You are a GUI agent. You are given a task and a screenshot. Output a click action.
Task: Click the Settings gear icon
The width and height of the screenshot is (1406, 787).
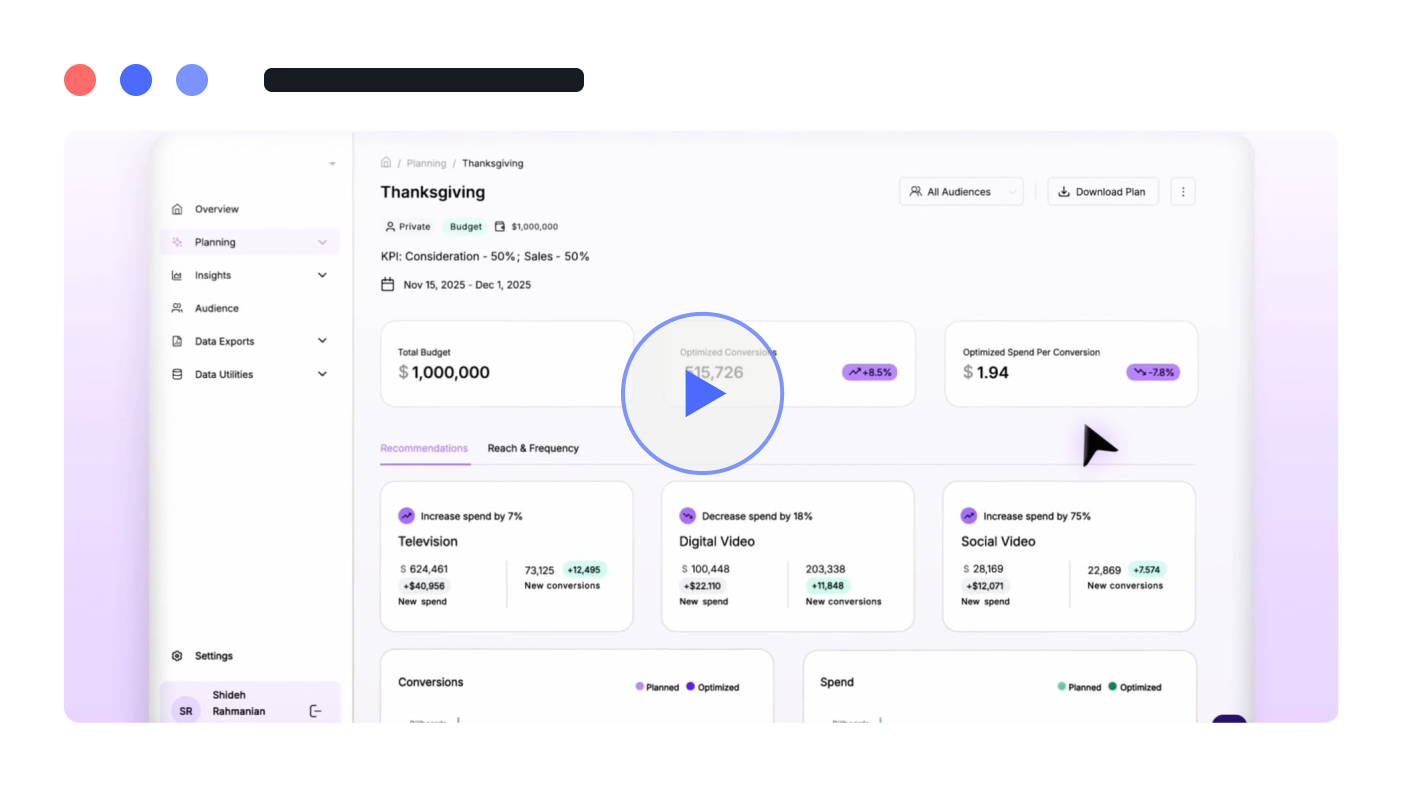177,656
